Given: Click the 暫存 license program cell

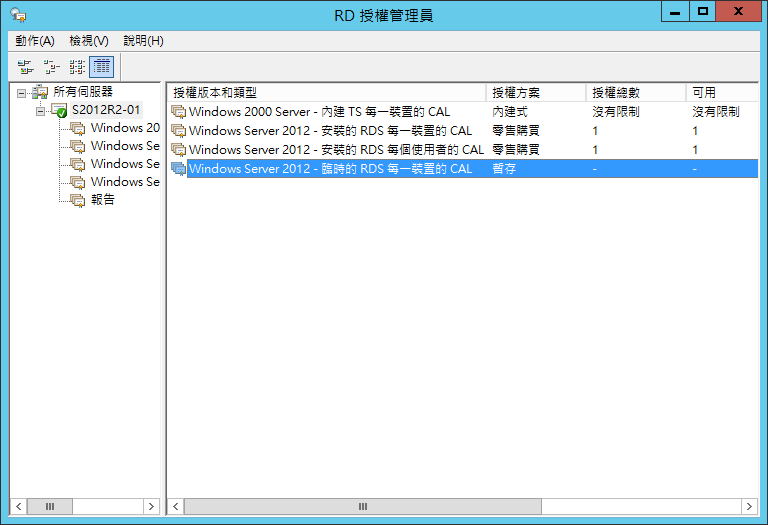Looking at the screenshot, I should click(x=504, y=168).
